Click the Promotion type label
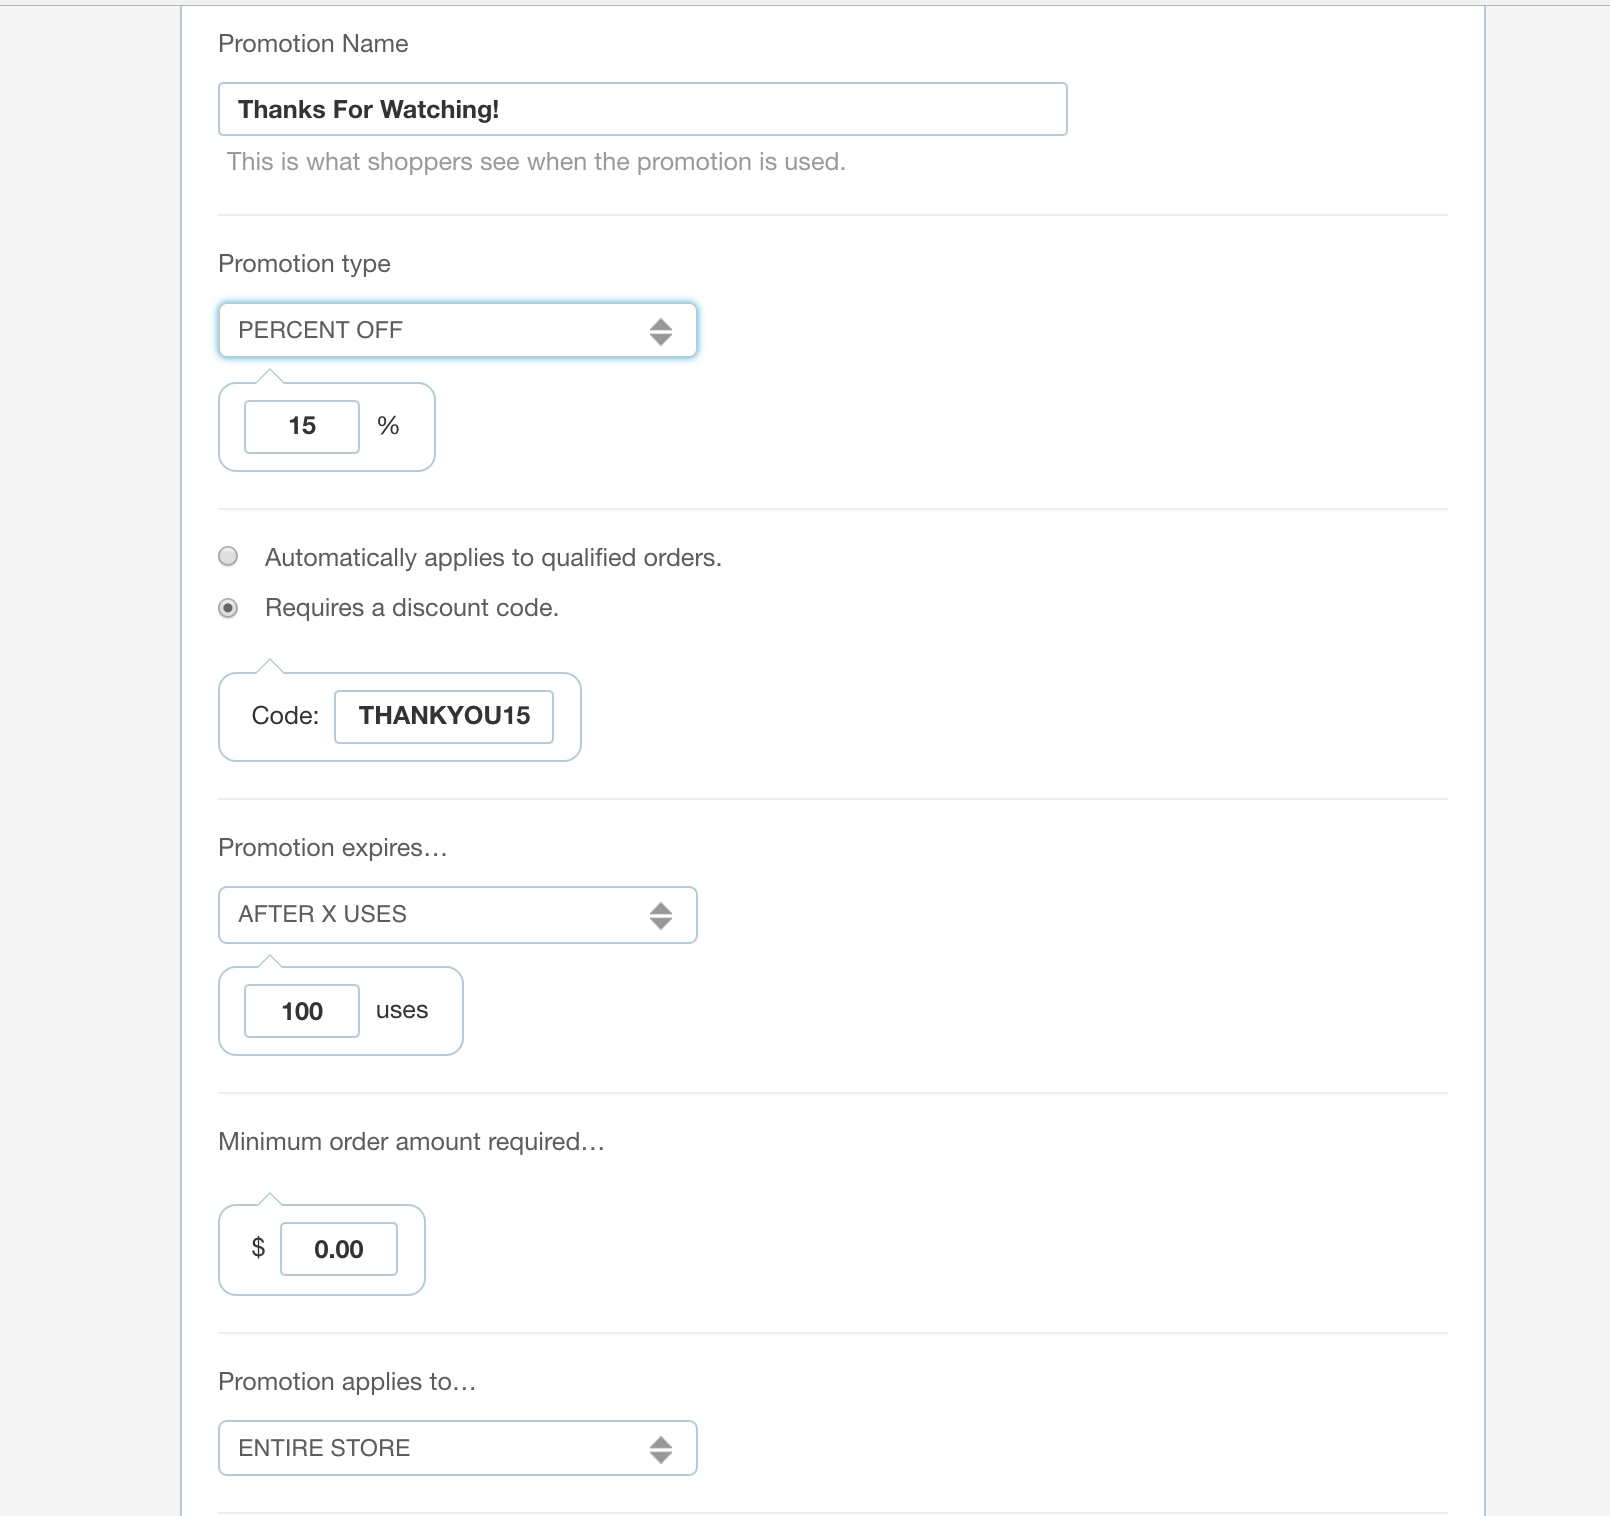 (x=304, y=264)
